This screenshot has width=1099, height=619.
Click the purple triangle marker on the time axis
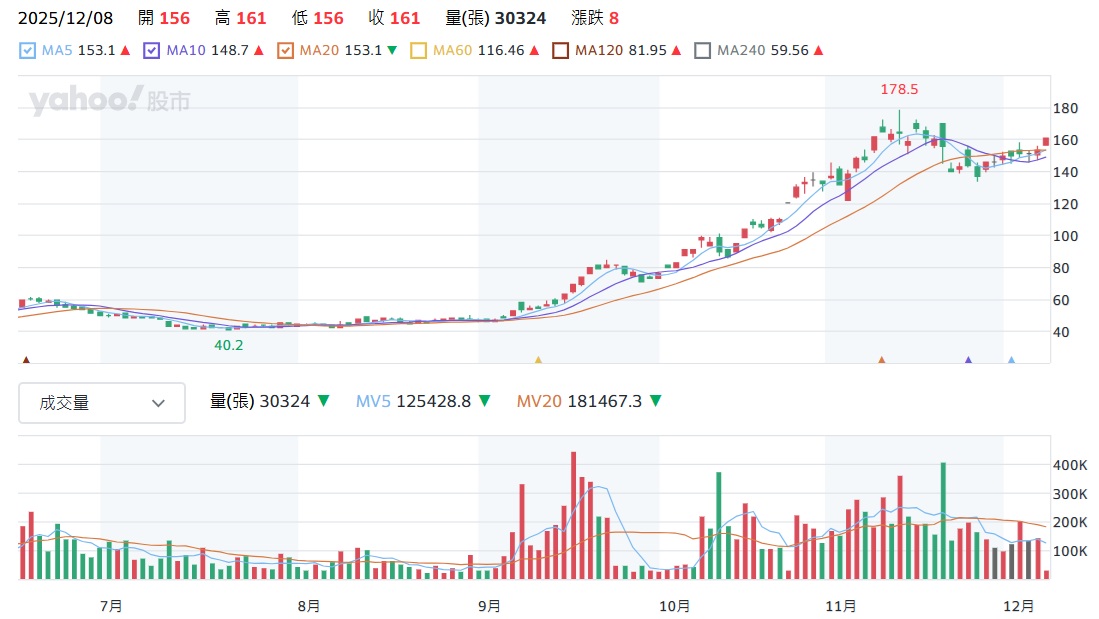tap(968, 360)
